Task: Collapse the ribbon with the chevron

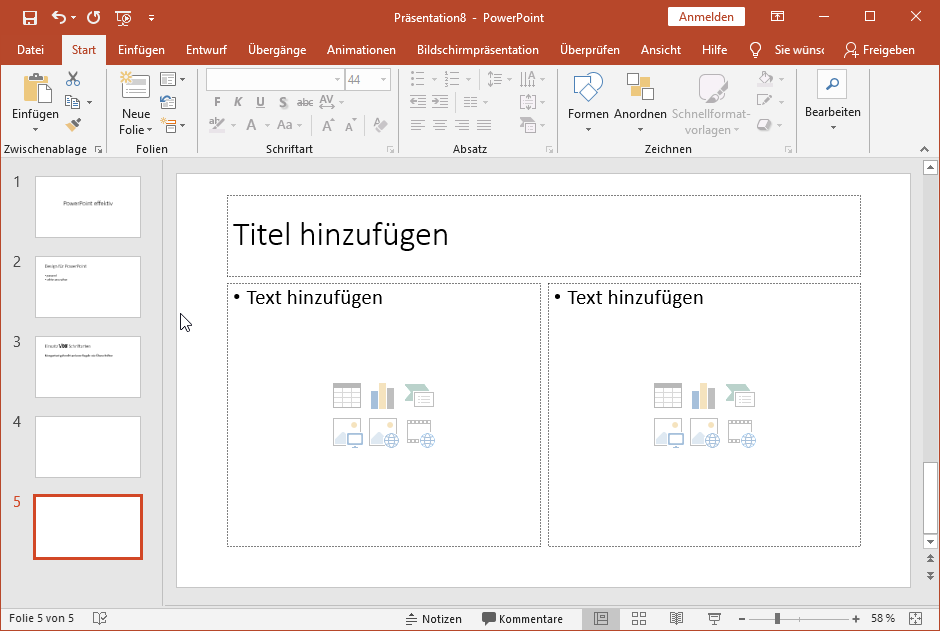Action: coord(924,149)
